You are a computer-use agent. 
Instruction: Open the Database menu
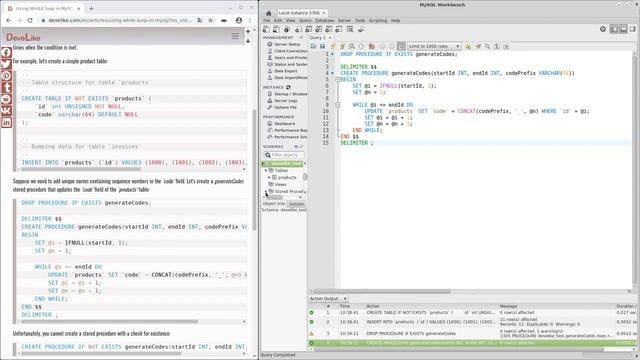tap(324, 20)
